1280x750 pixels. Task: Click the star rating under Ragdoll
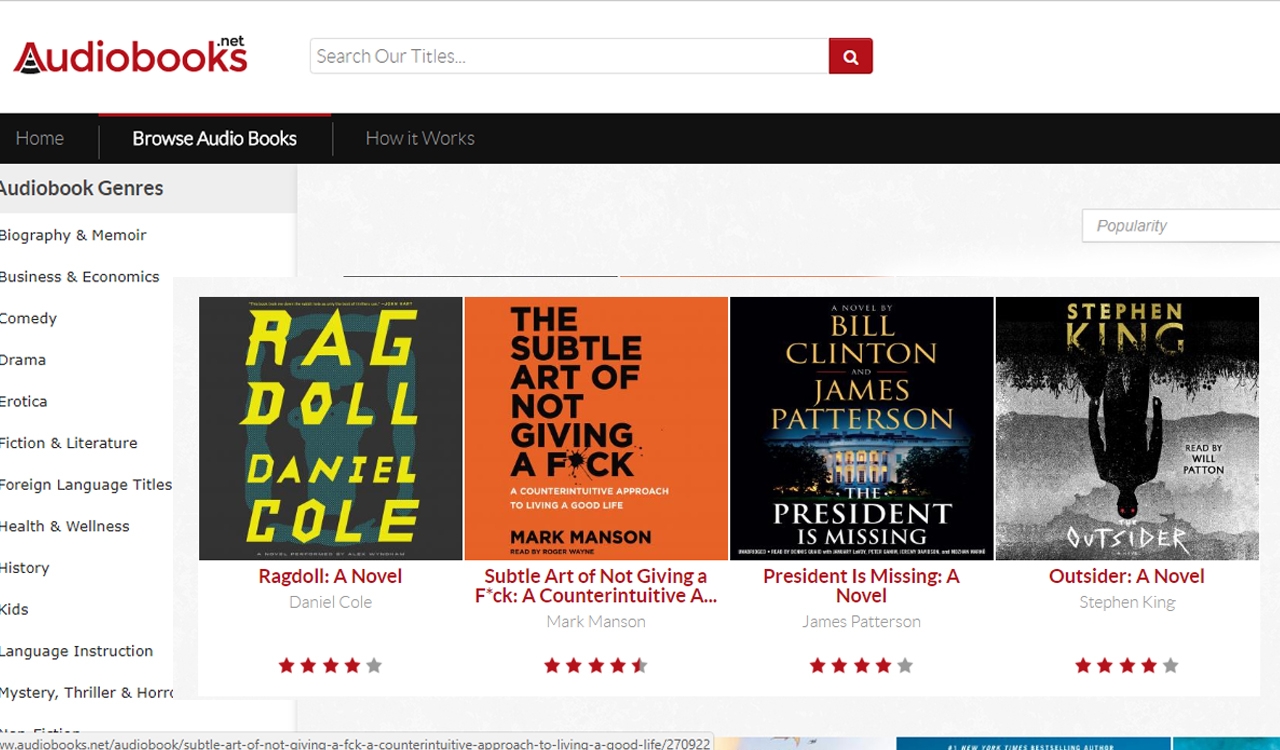click(330, 665)
